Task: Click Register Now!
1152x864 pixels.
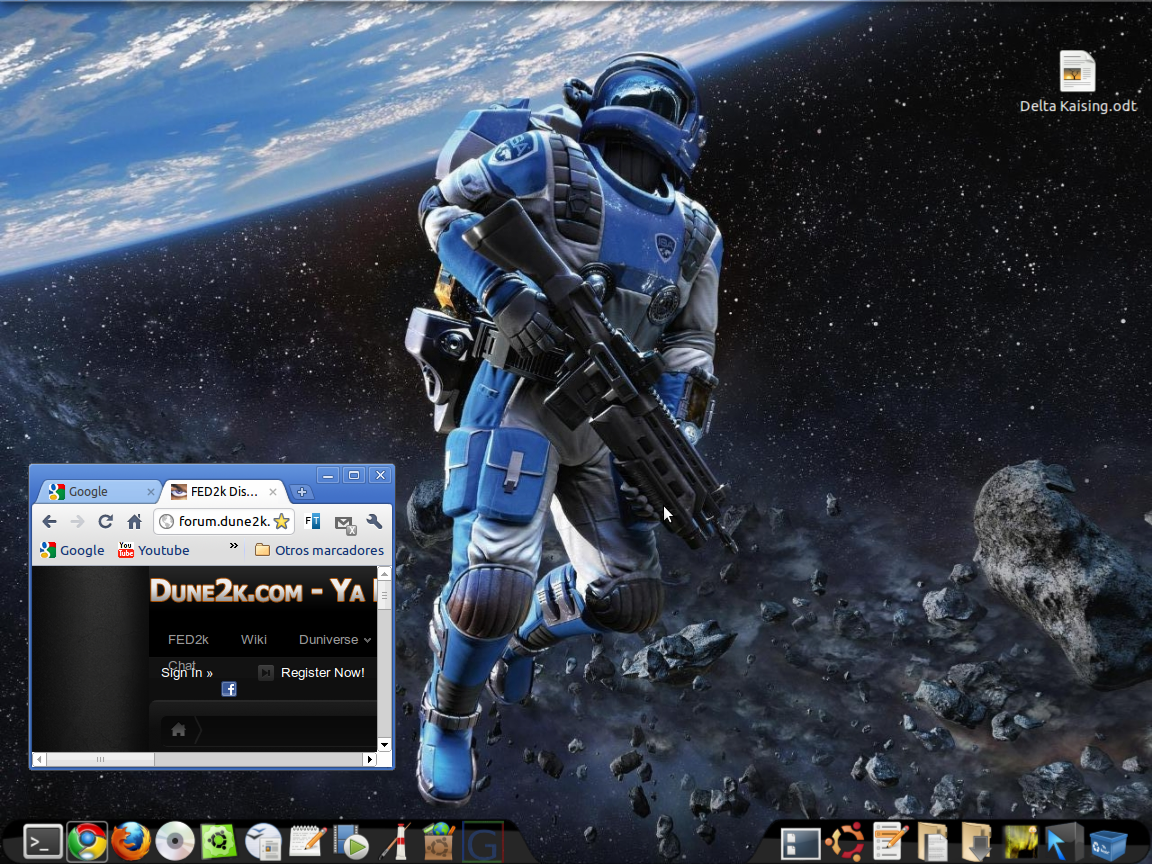Action: pyautogui.click(x=323, y=673)
